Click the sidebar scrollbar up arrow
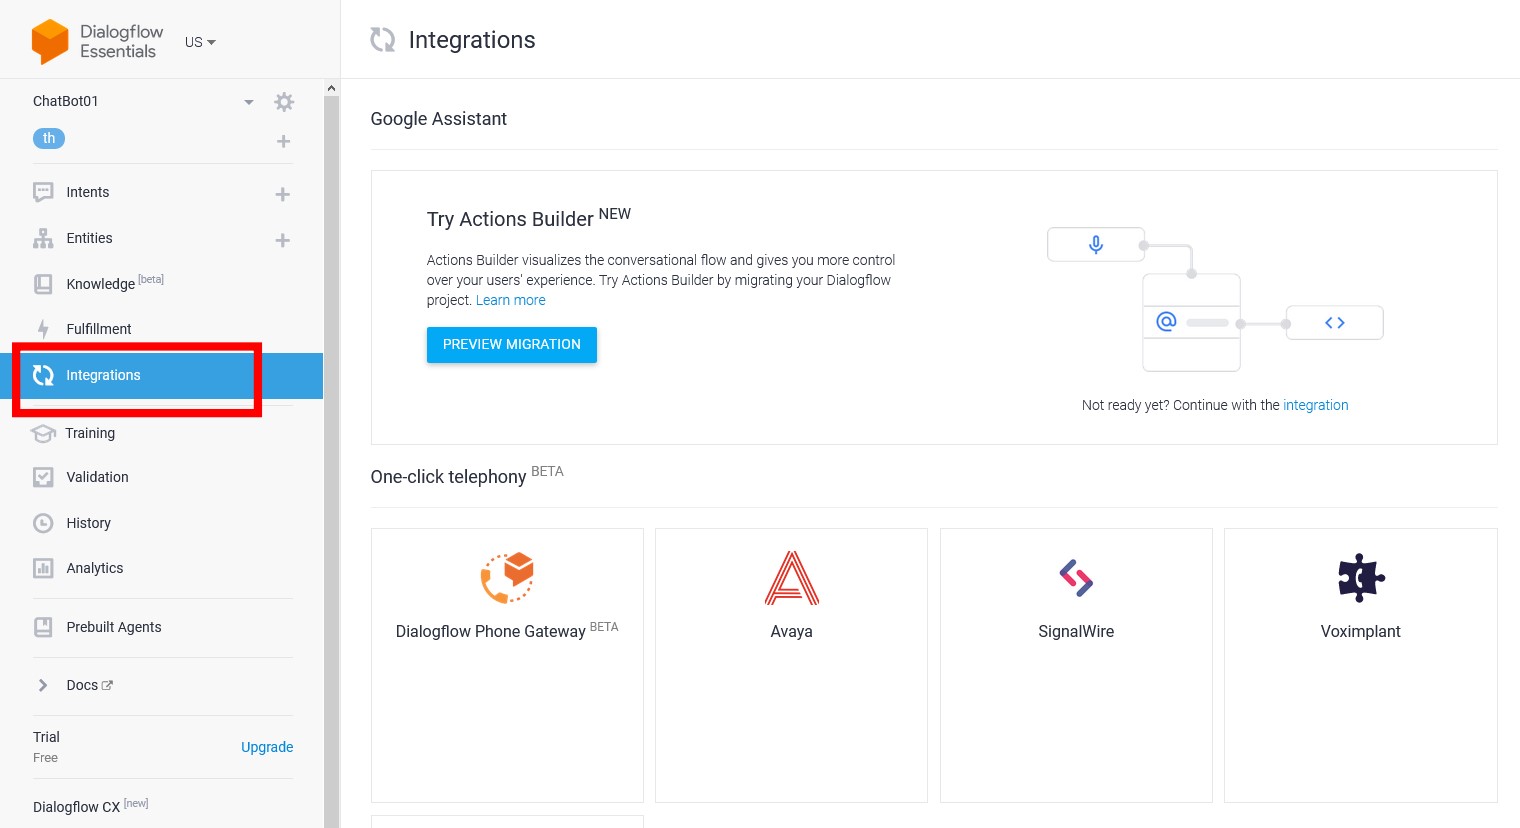 coord(331,88)
